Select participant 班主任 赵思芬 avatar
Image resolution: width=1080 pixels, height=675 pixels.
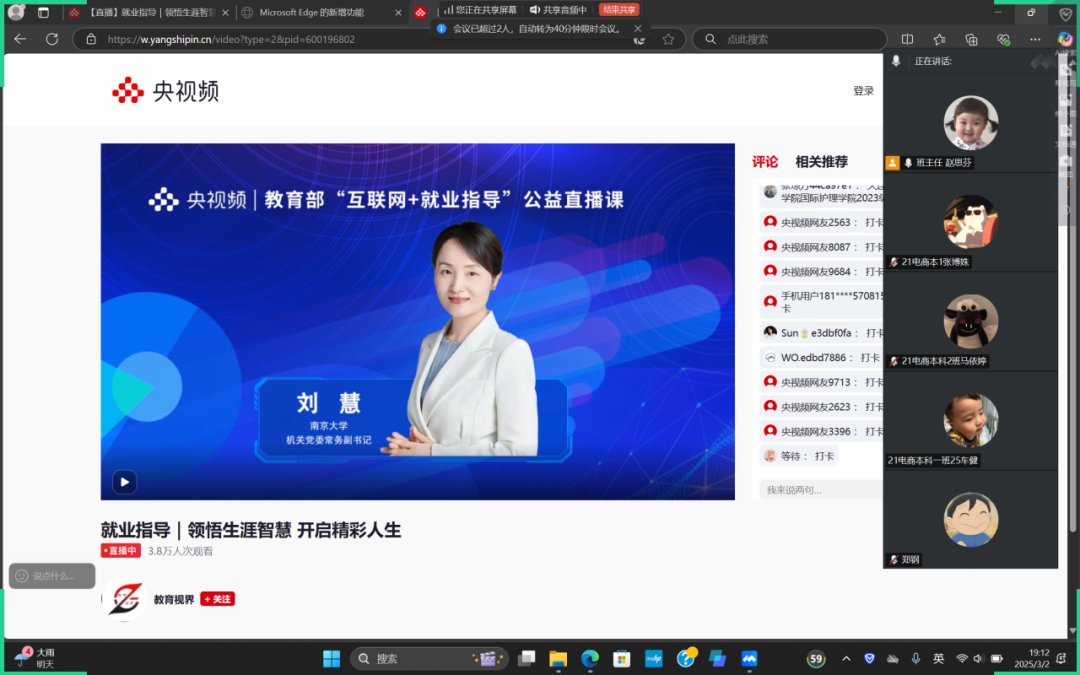[x=970, y=123]
